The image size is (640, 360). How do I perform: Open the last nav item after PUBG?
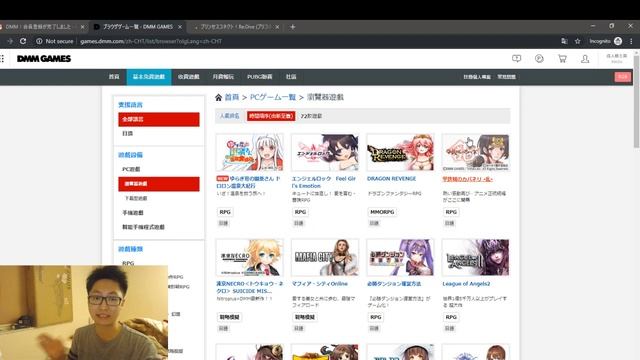pos(291,77)
